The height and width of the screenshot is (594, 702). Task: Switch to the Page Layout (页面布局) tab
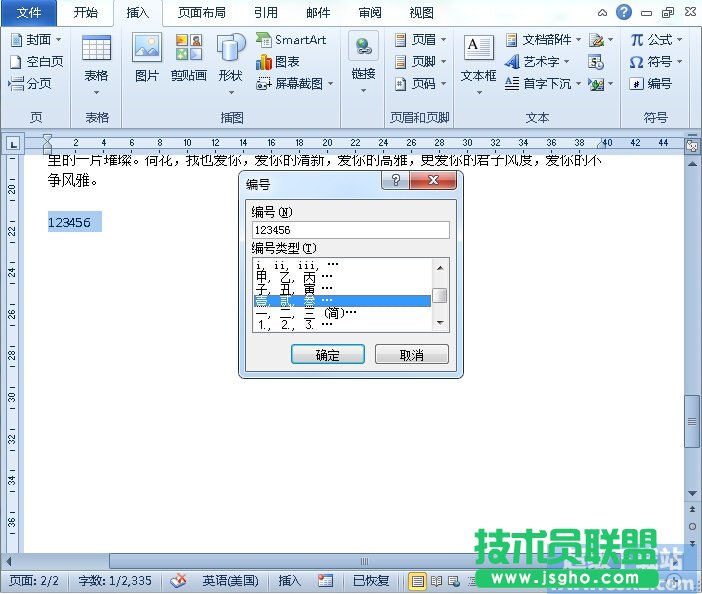click(201, 13)
